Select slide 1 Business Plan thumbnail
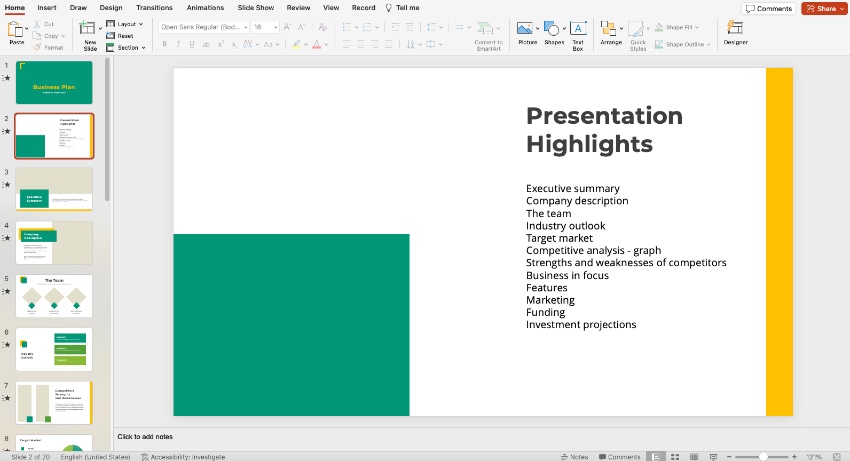 click(x=54, y=82)
